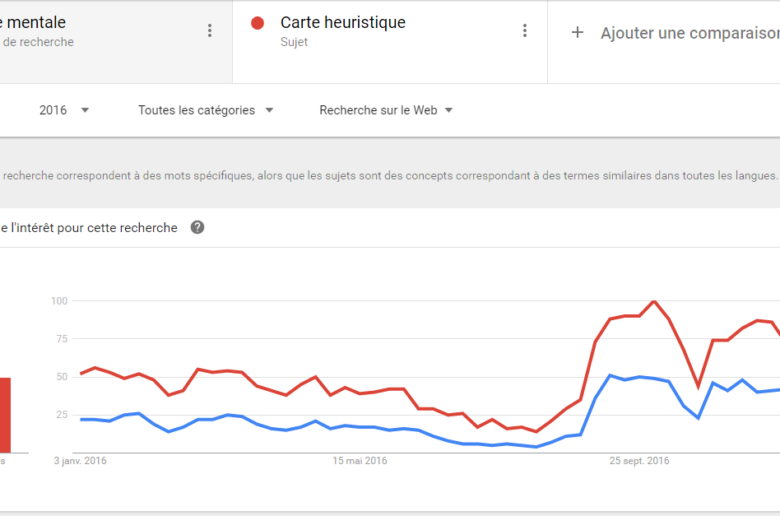Image resolution: width=780 pixels, height=516 pixels.
Task: Open the options menu for the 'mentale' term
Action: [x=209, y=31]
